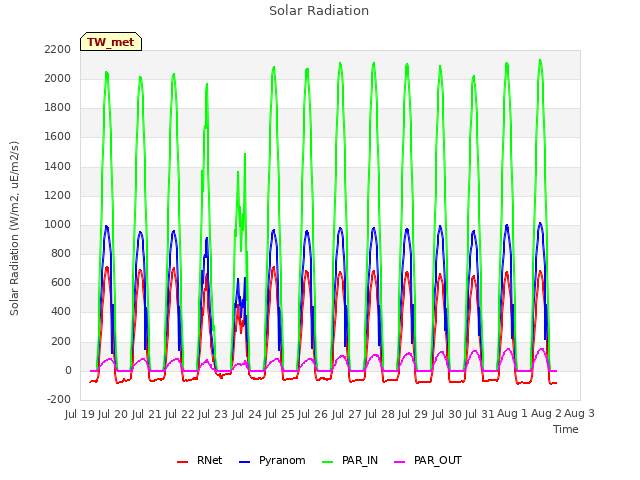
Task: Click the 1400 y-axis tick label
Action: point(58,166)
